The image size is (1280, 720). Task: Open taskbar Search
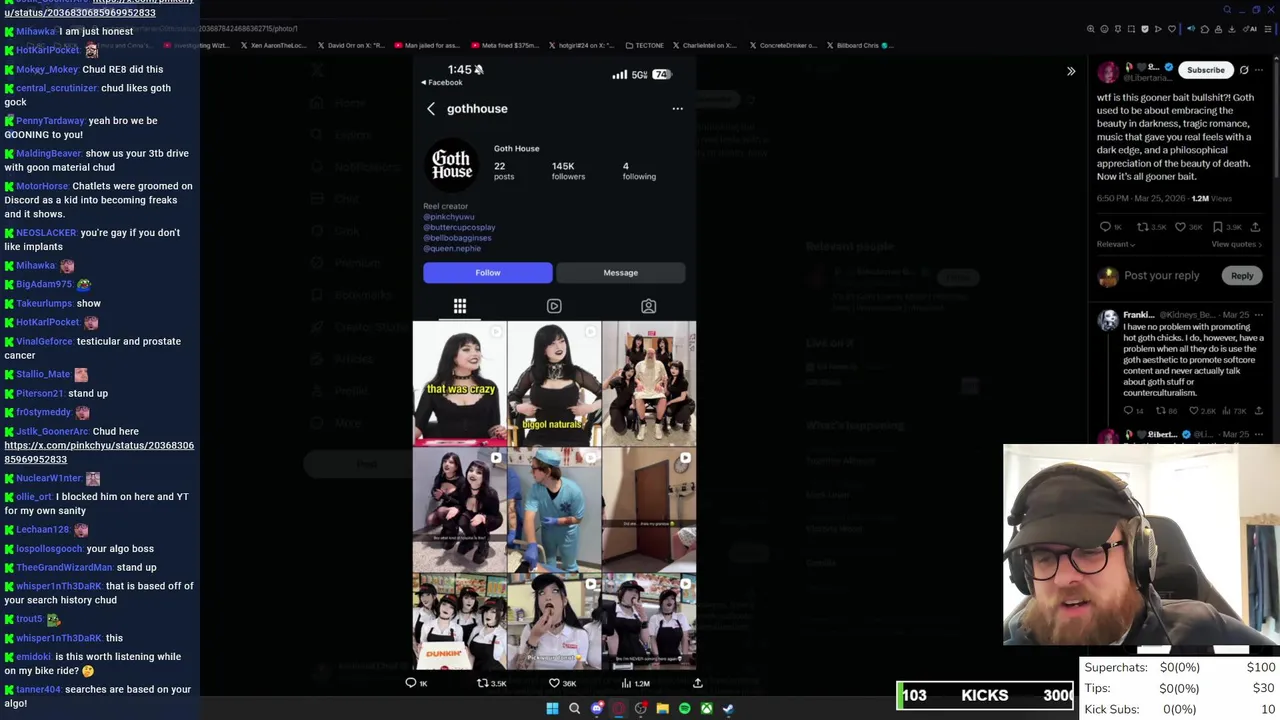point(574,709)
